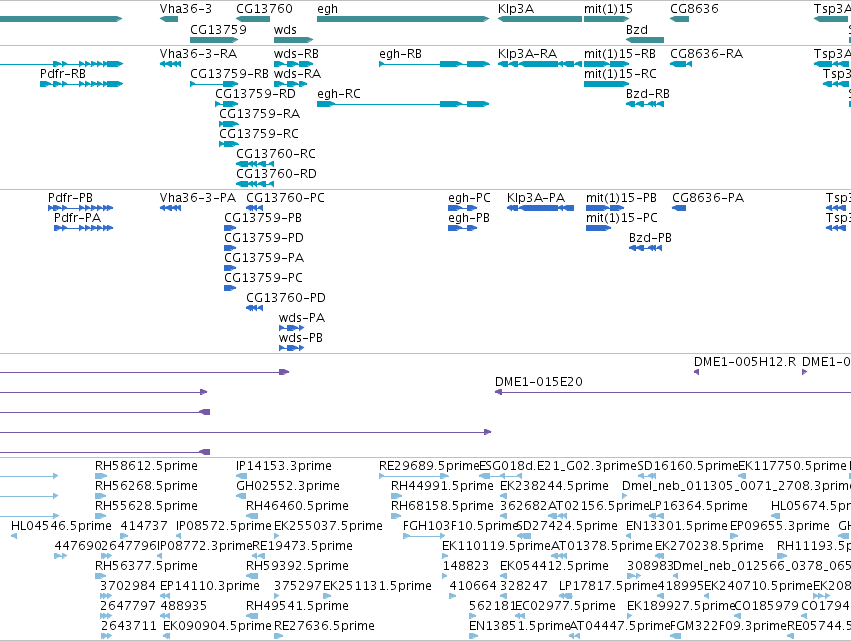Viewport: 851px width, 641px height.
Task: Select the CG13759-RD transcript glyph
Action: [x=227, y=104]
